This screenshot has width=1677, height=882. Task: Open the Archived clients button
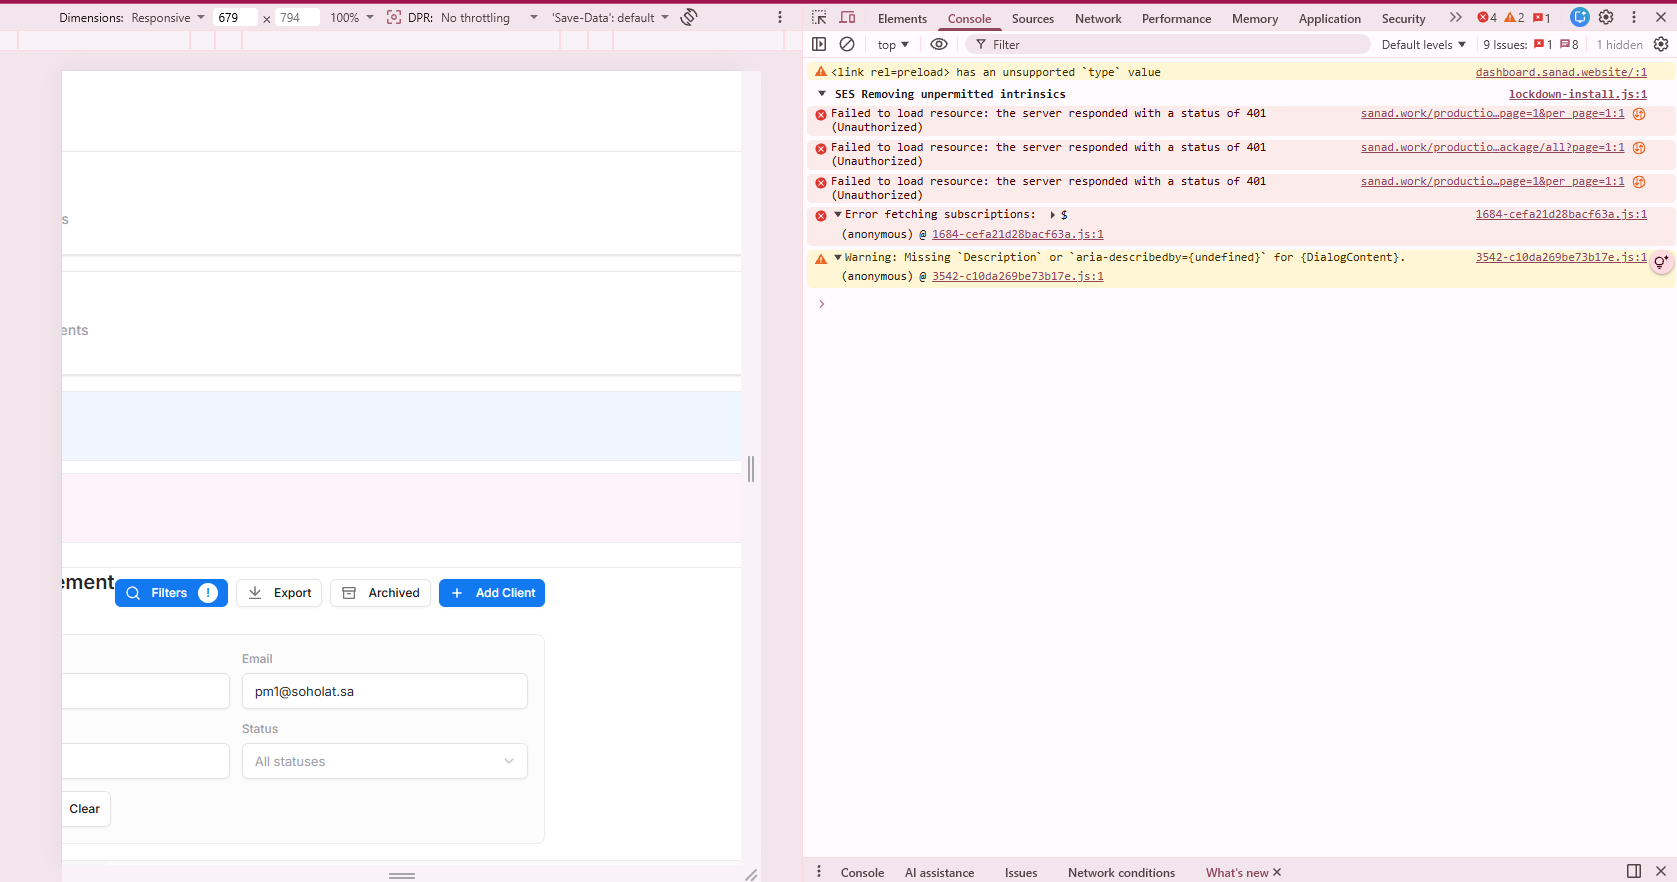point(381,593)
